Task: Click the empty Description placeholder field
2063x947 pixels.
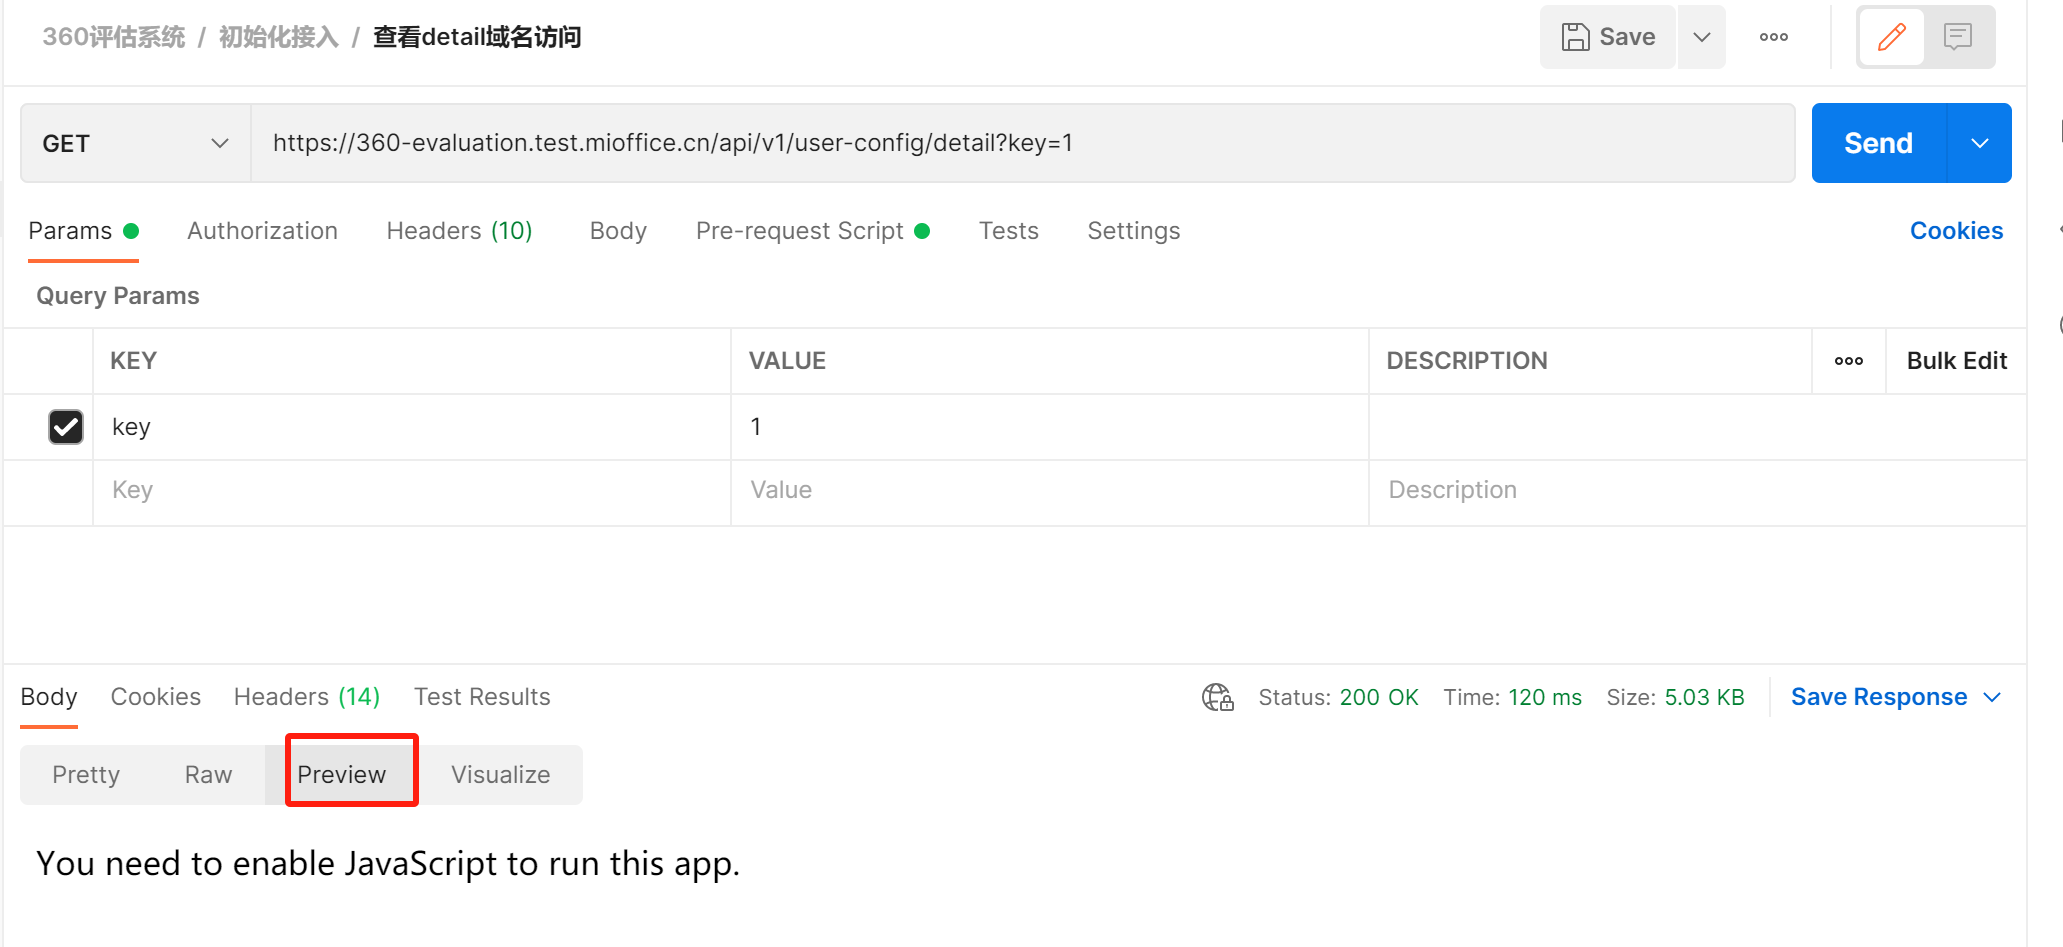Action: [1697, 490]
